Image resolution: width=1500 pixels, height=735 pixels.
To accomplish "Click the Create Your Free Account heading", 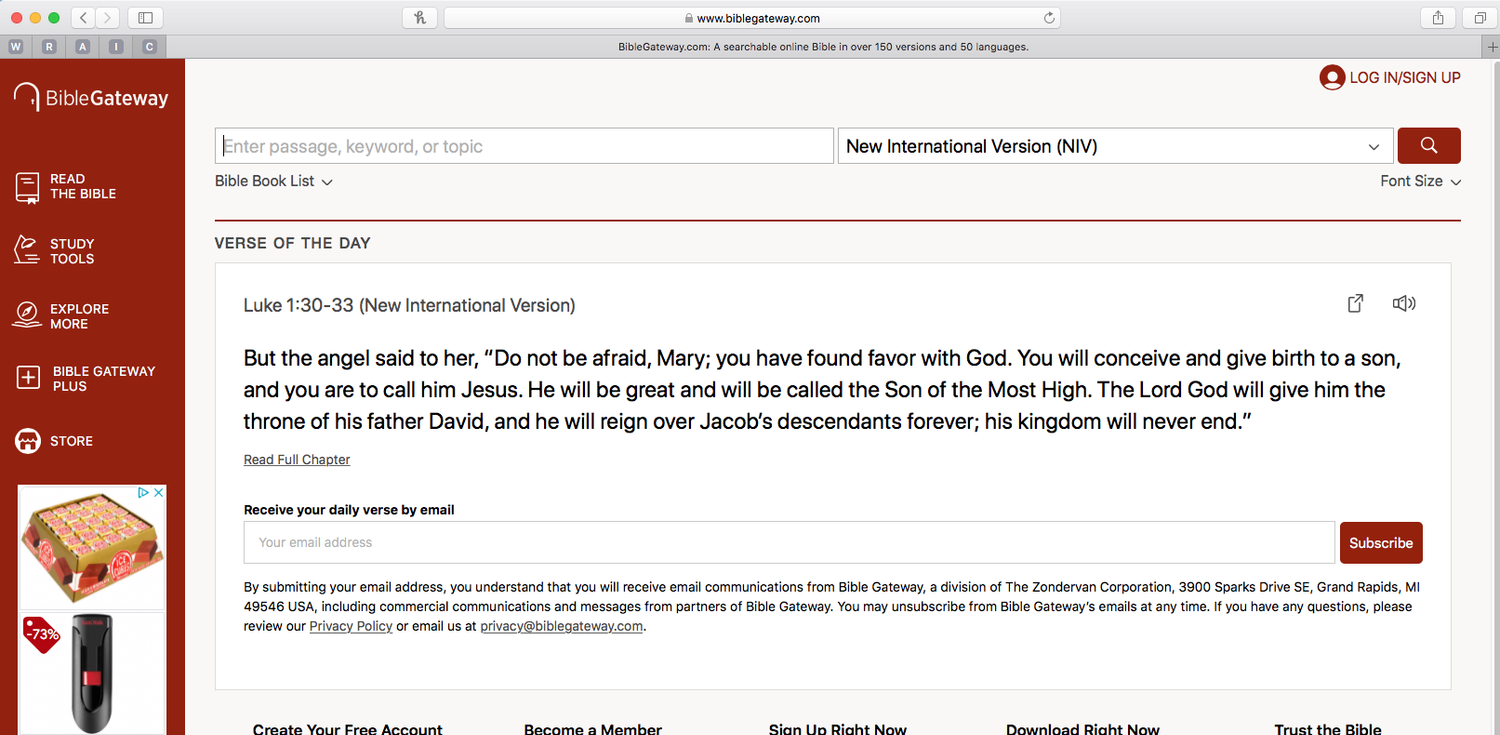I will (348, 728).
